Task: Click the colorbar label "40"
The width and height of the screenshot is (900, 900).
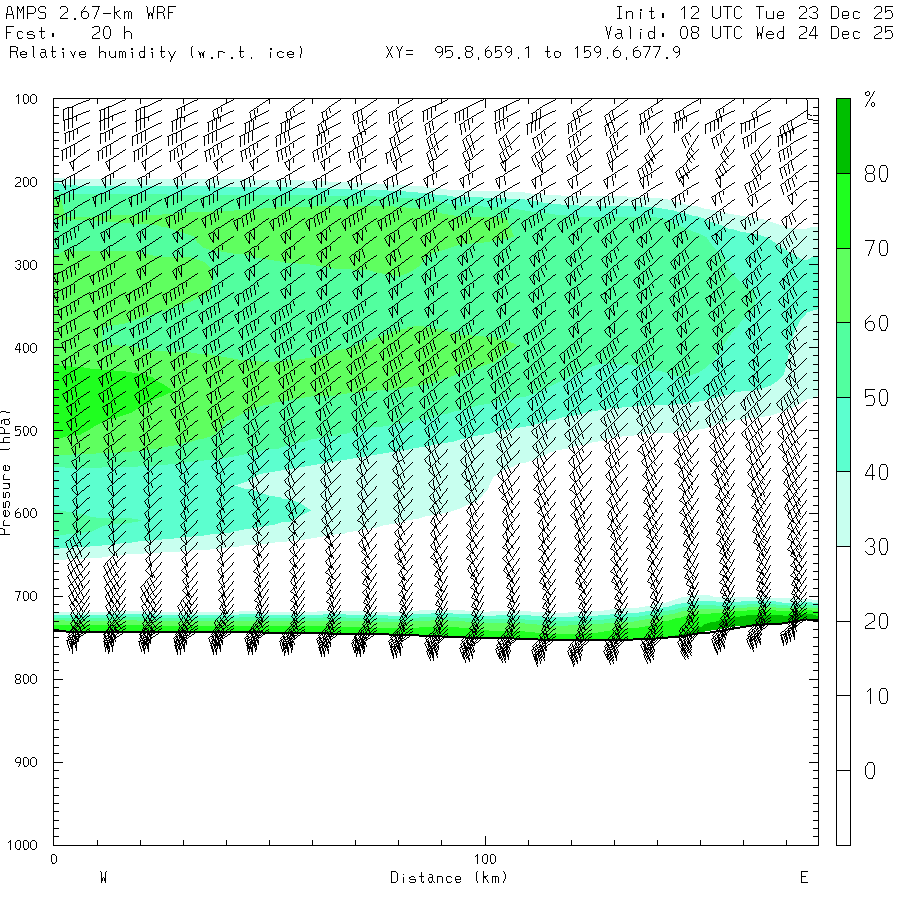Action: click(x=876, y=472)
